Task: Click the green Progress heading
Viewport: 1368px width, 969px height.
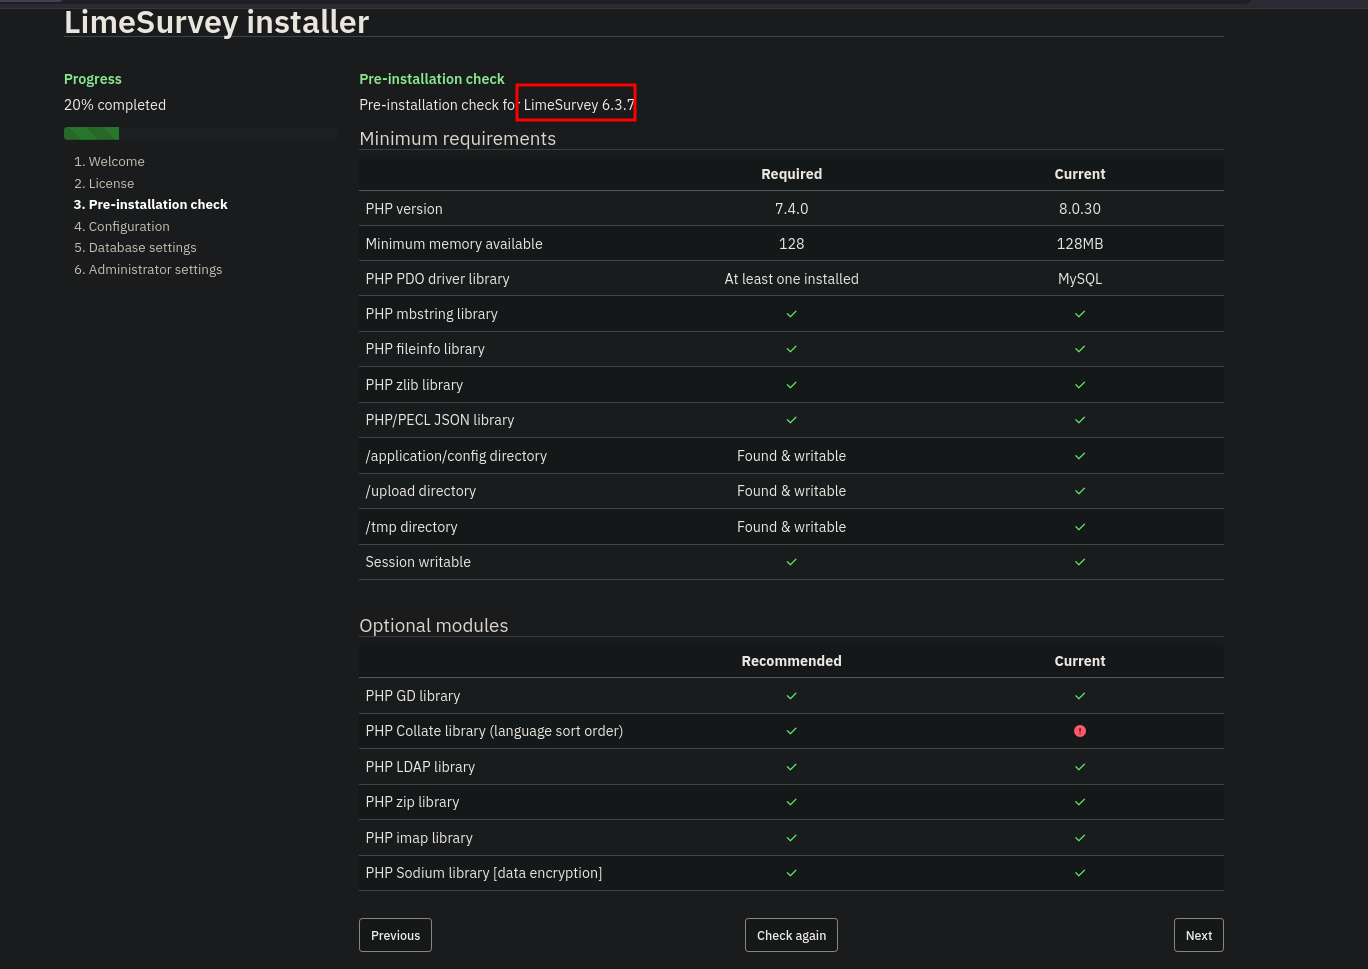Action: coord(93,79)
